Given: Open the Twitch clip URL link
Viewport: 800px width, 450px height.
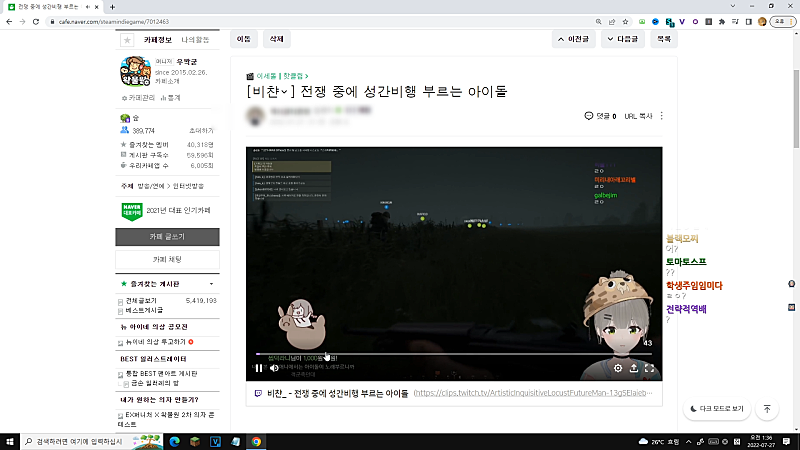Looking at the screenshot, I should tap(533, 393).
